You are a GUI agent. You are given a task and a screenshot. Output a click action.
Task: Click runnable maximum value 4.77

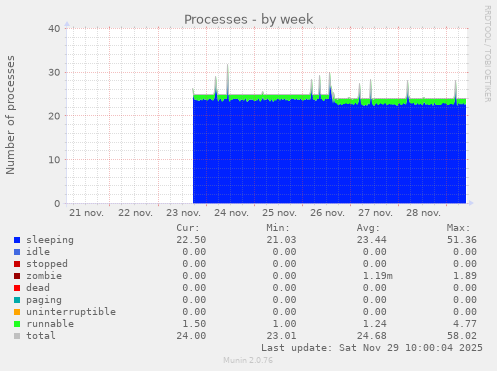tap(465, 324)
